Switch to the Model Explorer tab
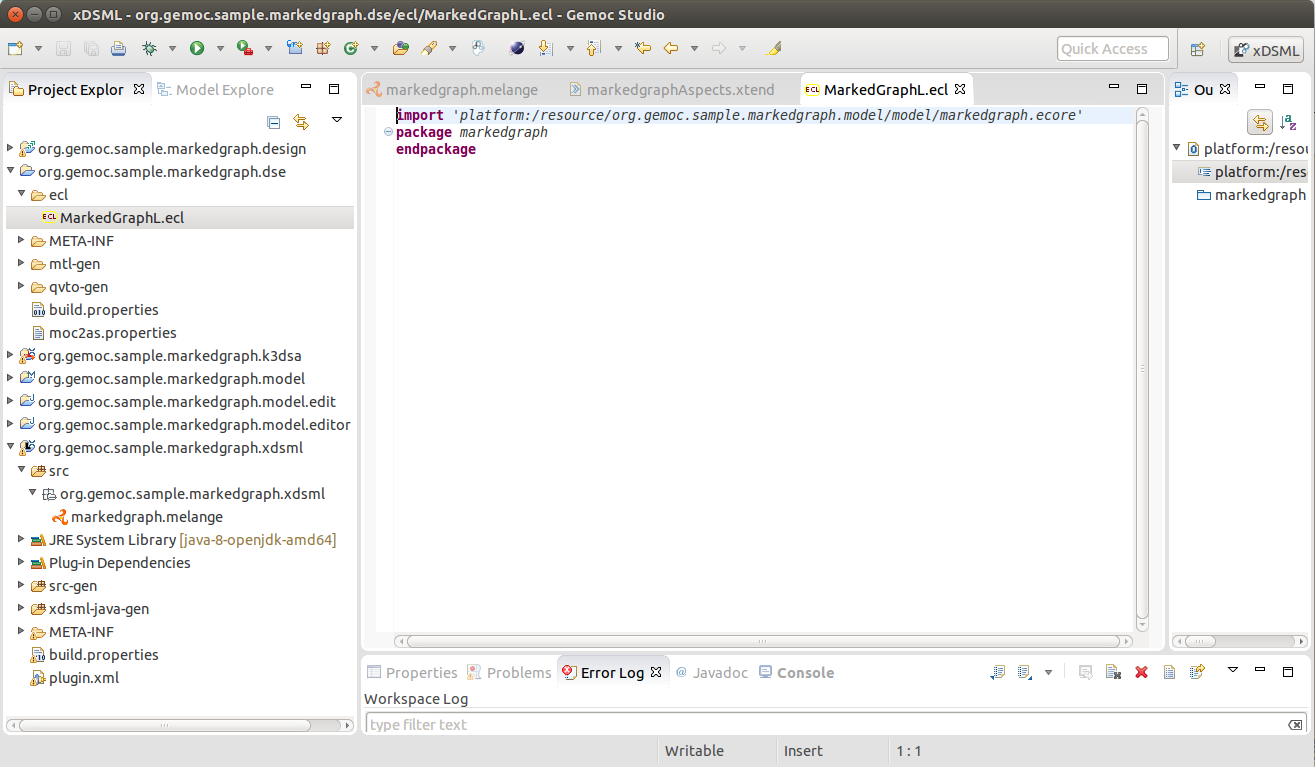The image size is (1315, 767). click(x=215, y=89)
